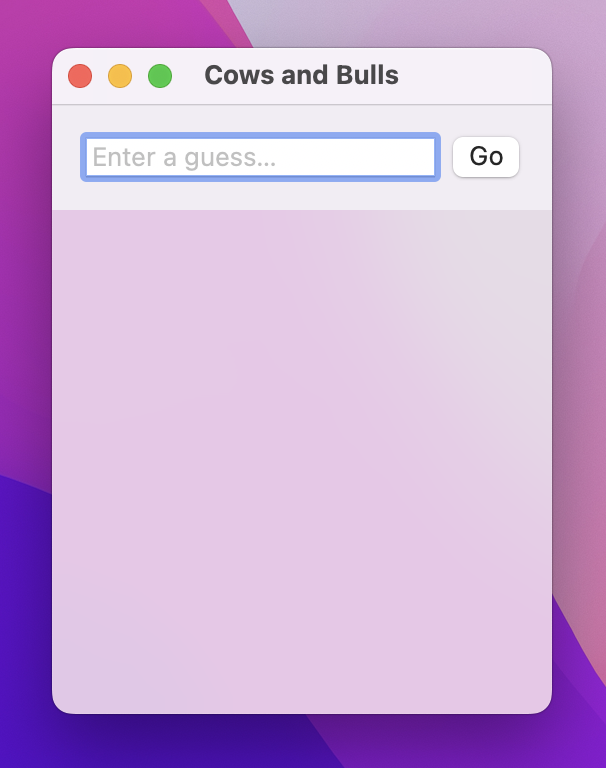Click the Go button
The width and height of the screenshot is (606, 768).
(x=485, y=157)
